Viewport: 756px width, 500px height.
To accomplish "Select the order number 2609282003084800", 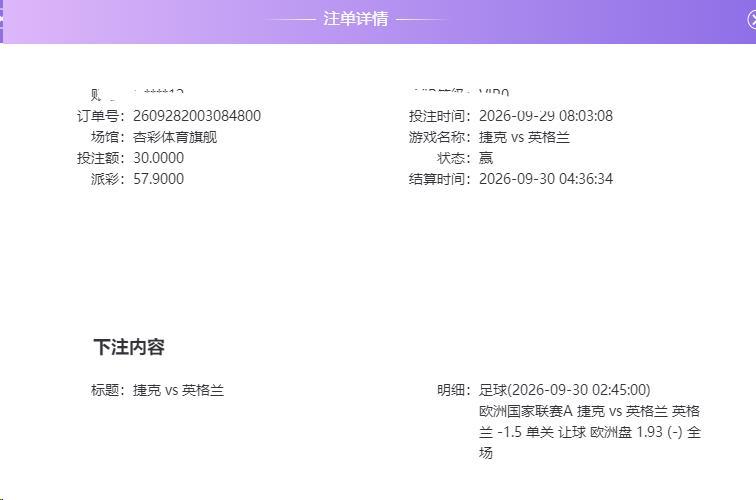I will pyautogui.click(x=197, y=116).
